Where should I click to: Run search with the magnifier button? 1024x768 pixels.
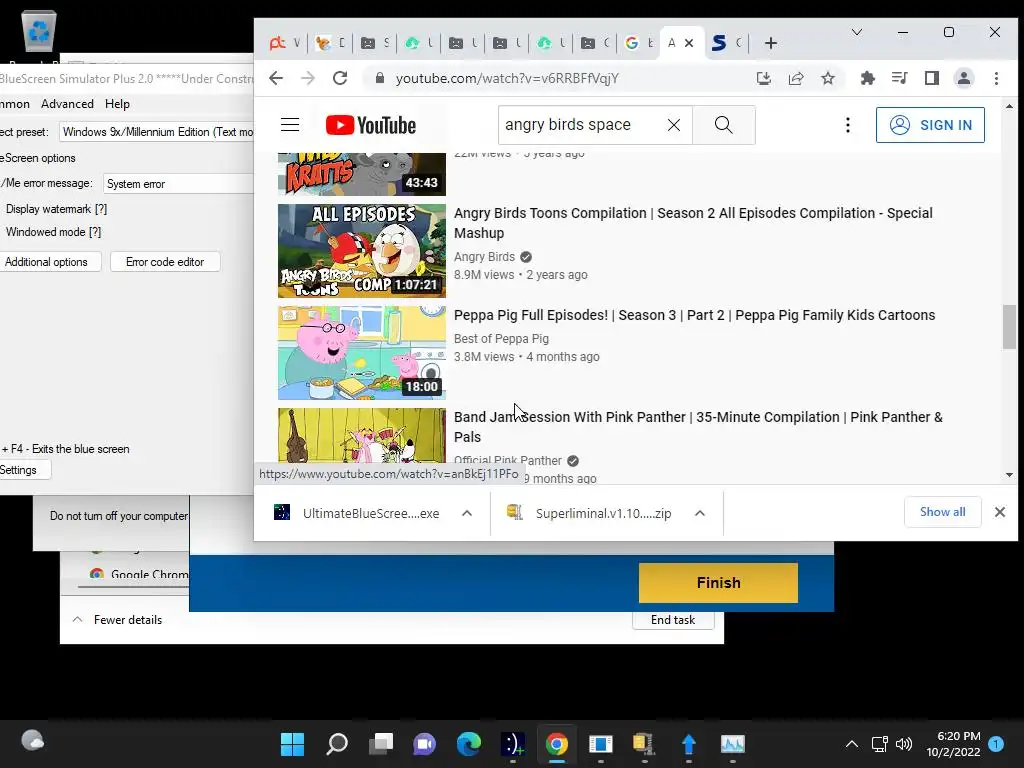tap(724, 125)
